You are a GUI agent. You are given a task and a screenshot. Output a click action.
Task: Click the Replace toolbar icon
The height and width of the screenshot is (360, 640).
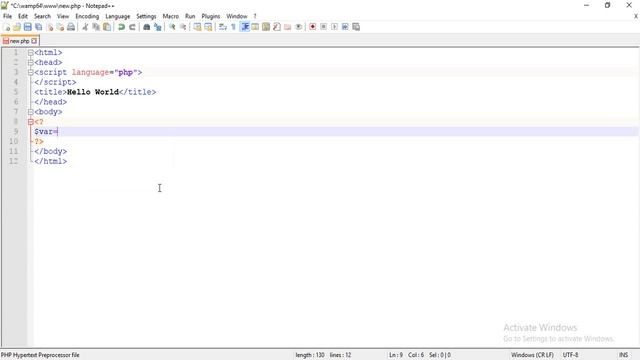click(158, 27)
